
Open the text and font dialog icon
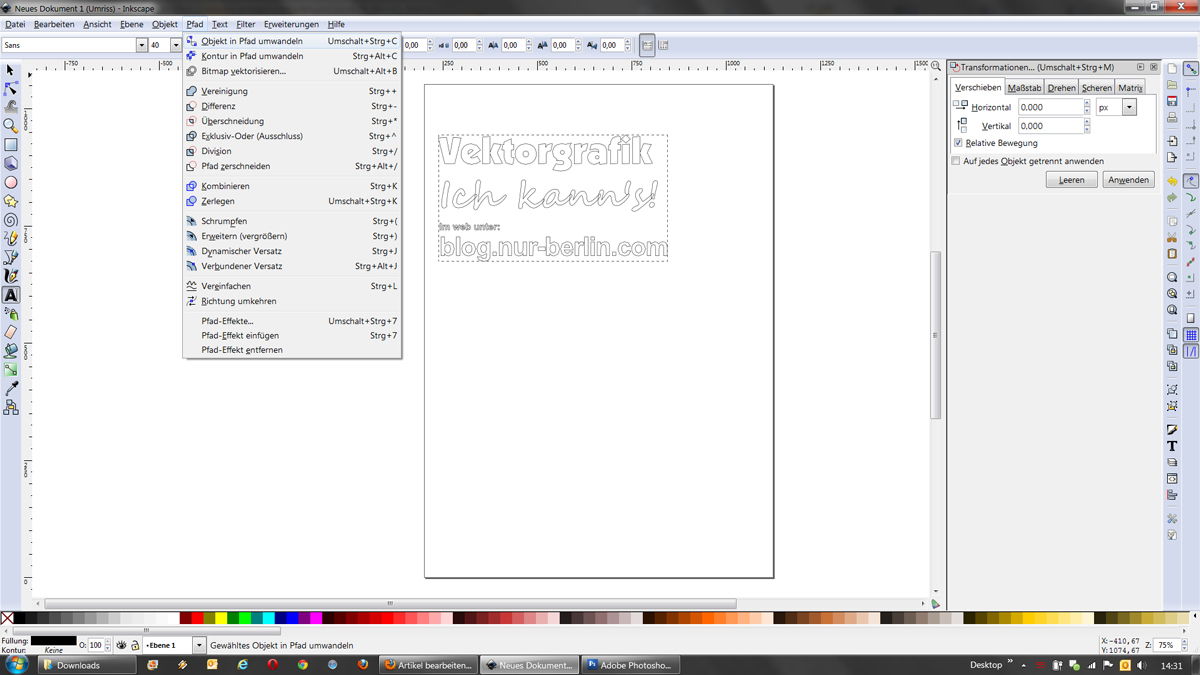click(1172, 446)
